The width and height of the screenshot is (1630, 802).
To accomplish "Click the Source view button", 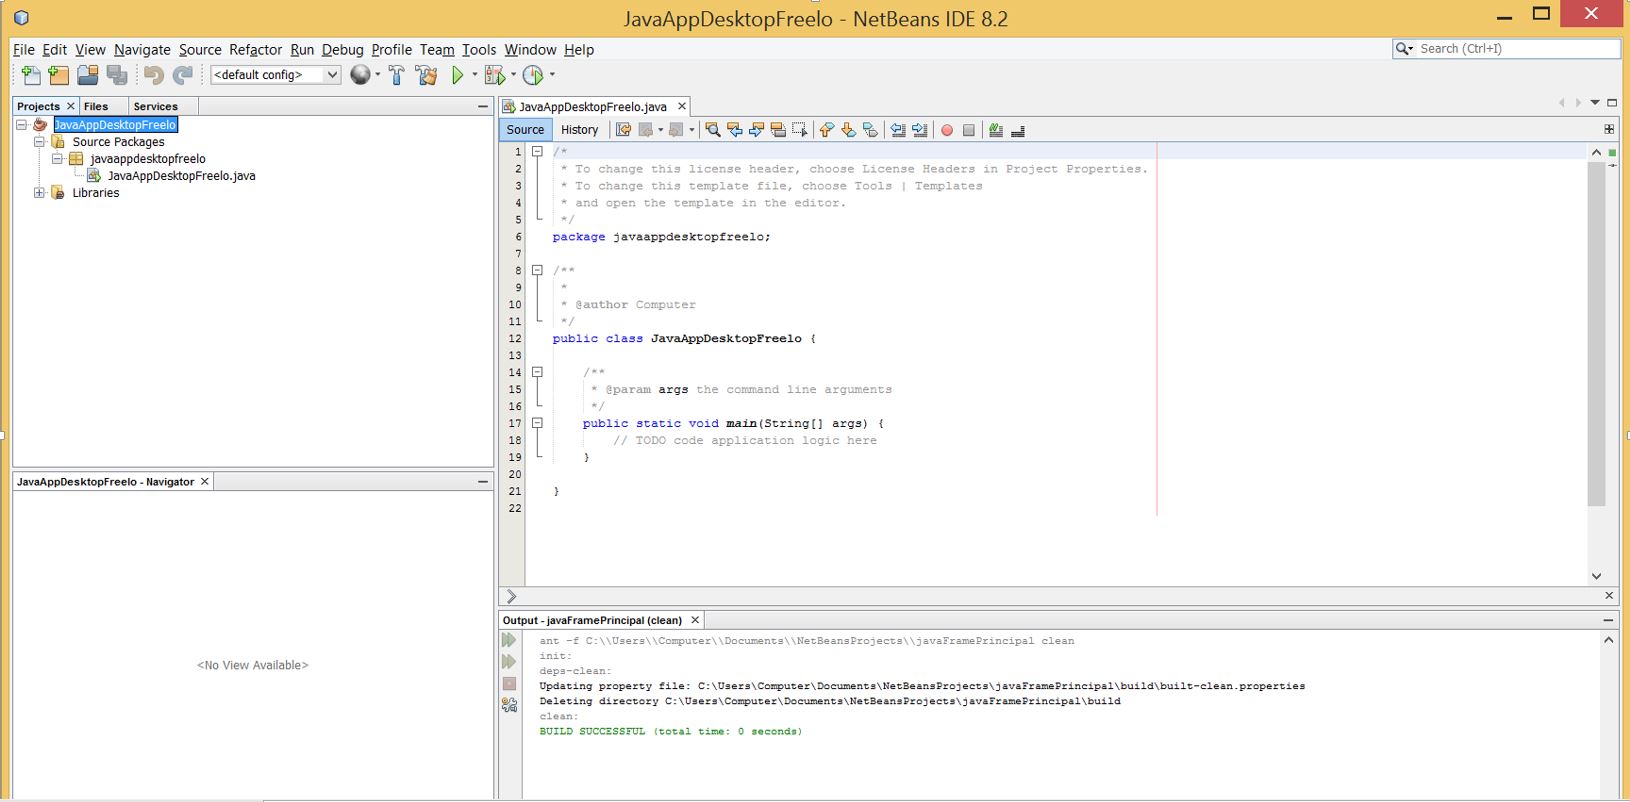I will click(x=525, y=130).
